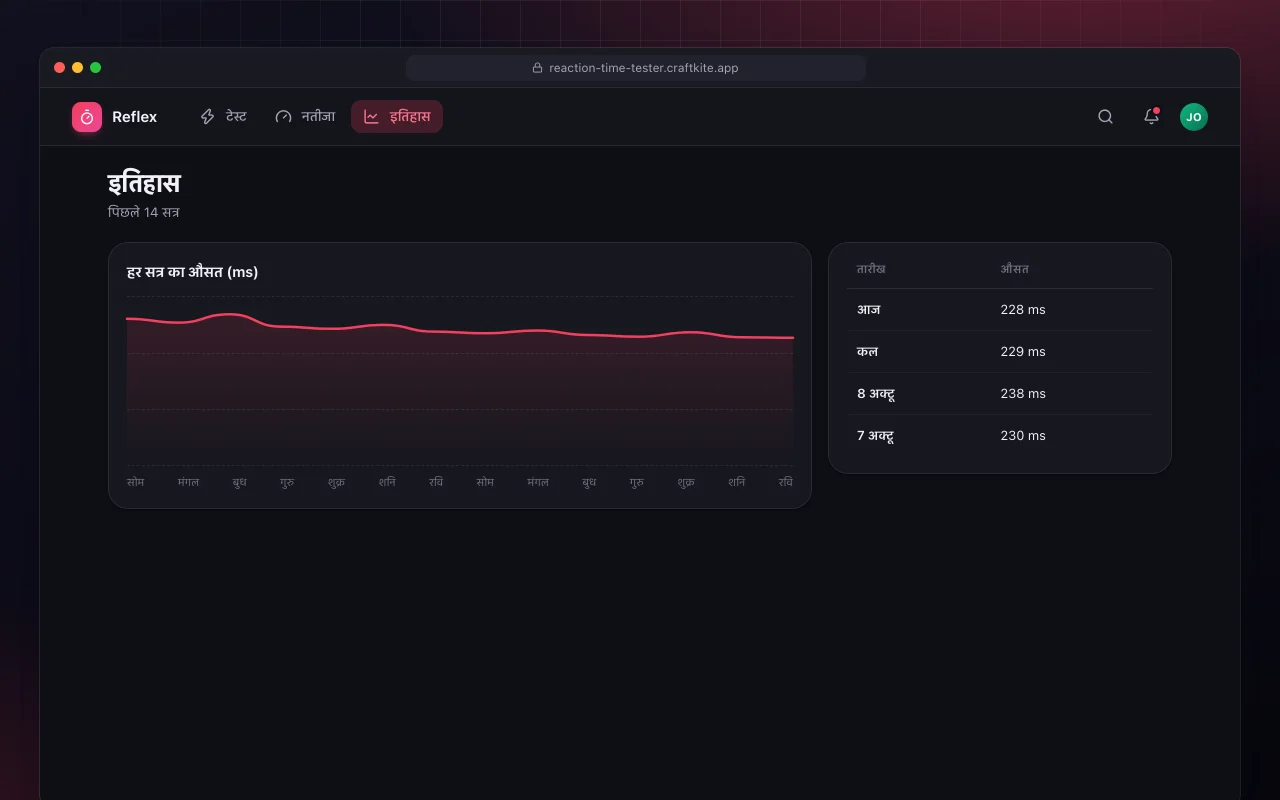The image size is (1280, 800).
Task: Select the आज row in the table
Action: (x=1000, y=310)
